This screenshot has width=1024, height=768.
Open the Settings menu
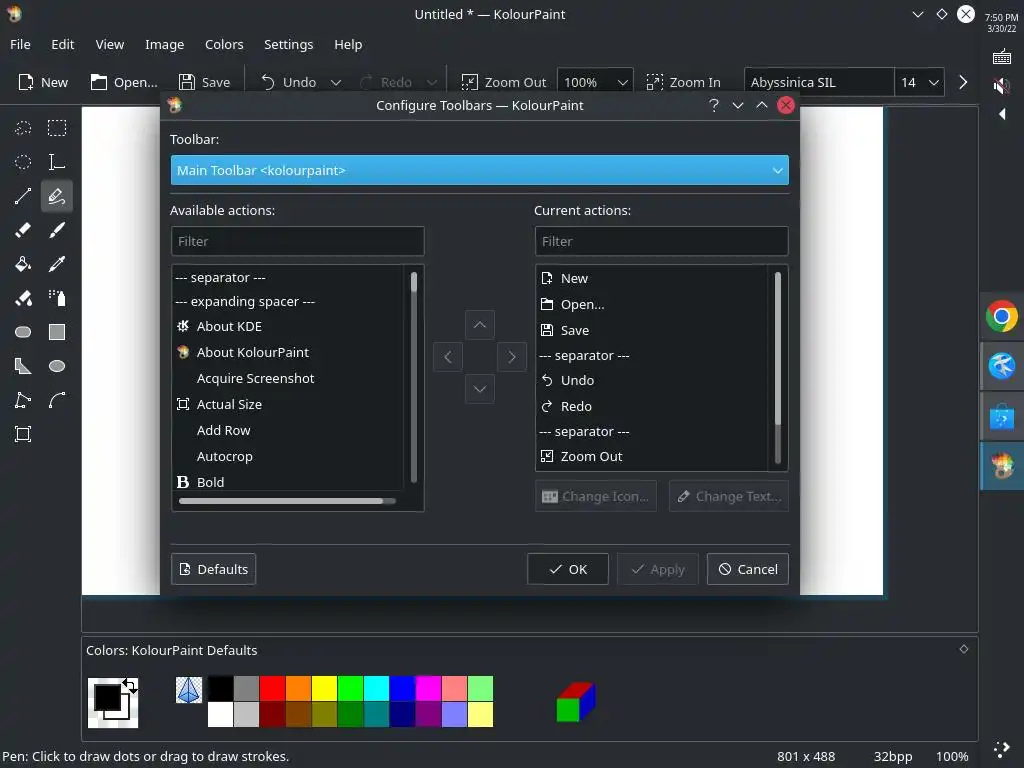coord(289,44)
